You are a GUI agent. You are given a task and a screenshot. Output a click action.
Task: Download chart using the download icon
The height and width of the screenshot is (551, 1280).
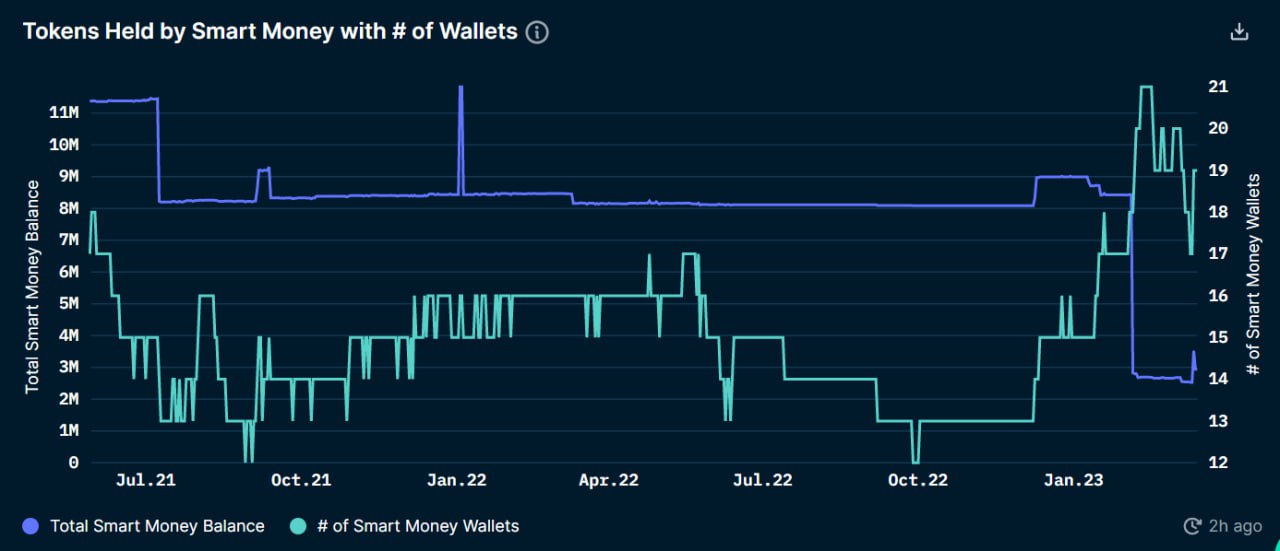[x=1239, y=32]
